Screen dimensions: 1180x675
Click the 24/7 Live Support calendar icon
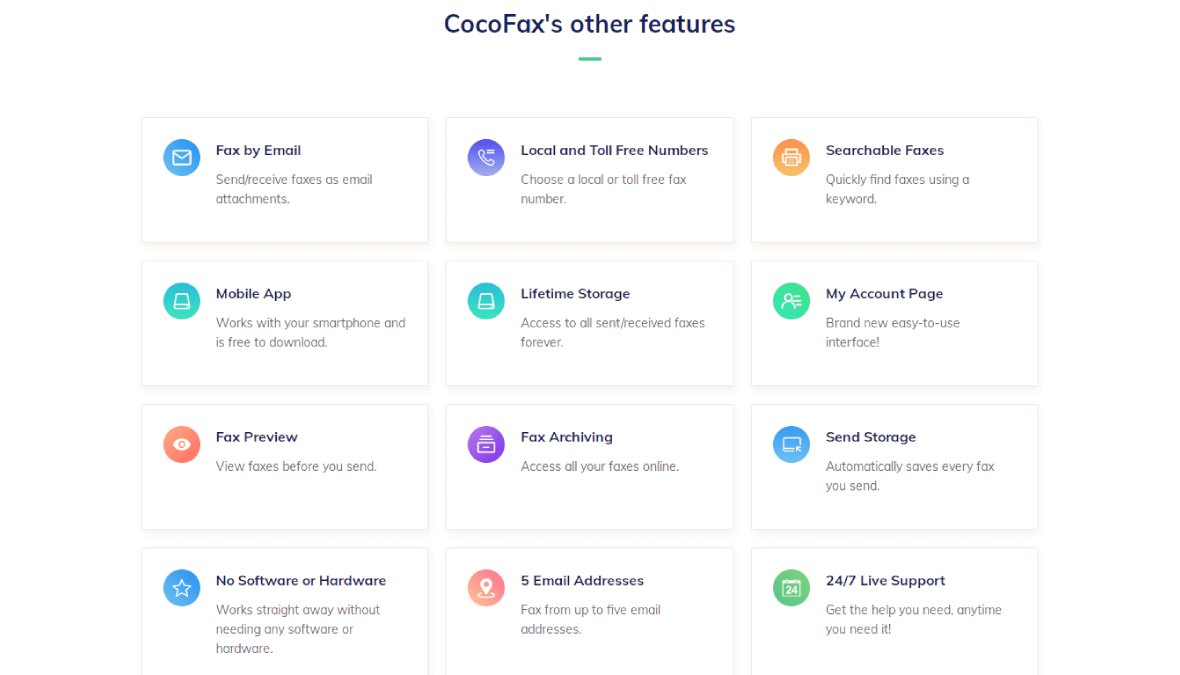(x=790, y=587)
